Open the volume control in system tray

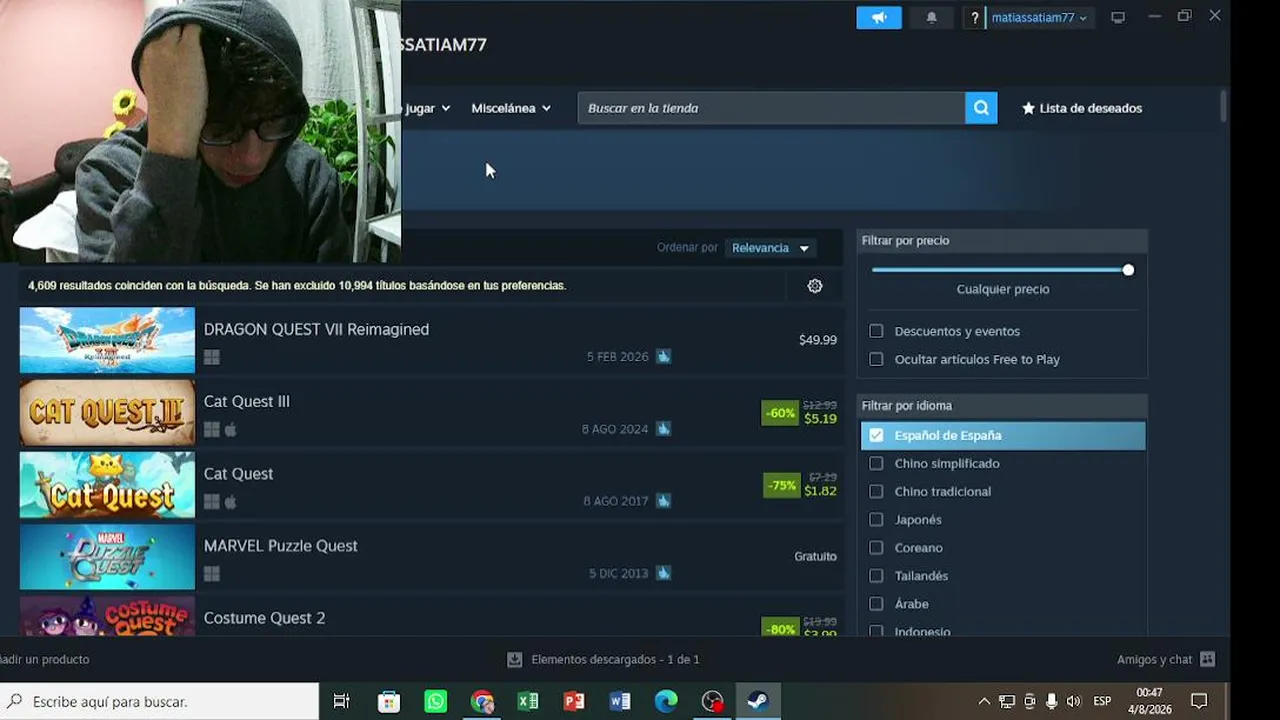click(x=1074, y=701)
